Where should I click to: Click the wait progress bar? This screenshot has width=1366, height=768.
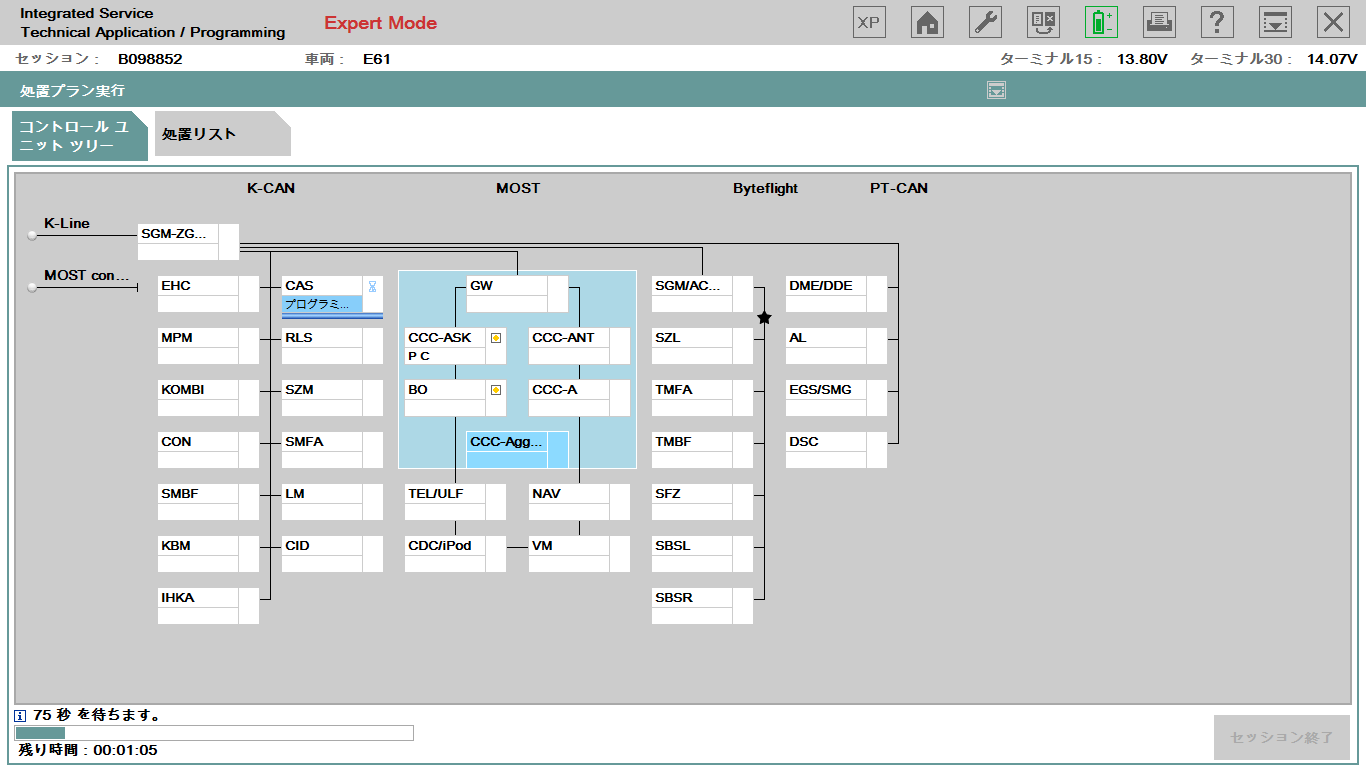[215, 733]
